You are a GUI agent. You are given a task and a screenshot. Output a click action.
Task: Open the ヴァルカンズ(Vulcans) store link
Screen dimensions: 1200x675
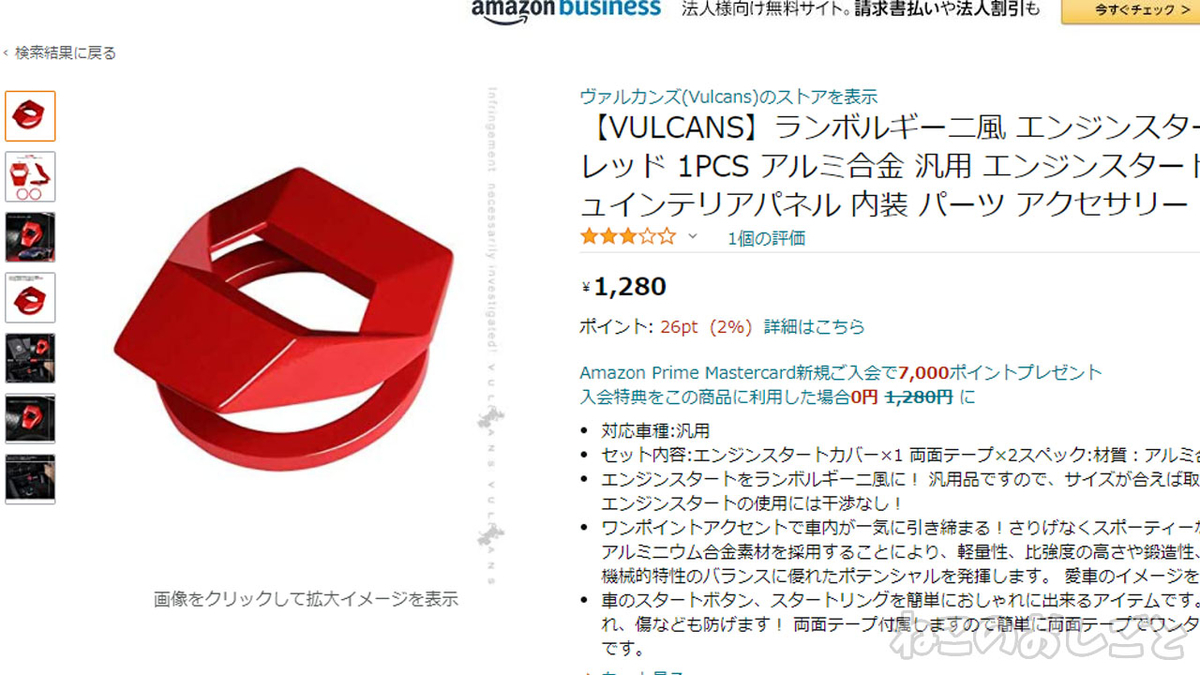tap(729, 97)
